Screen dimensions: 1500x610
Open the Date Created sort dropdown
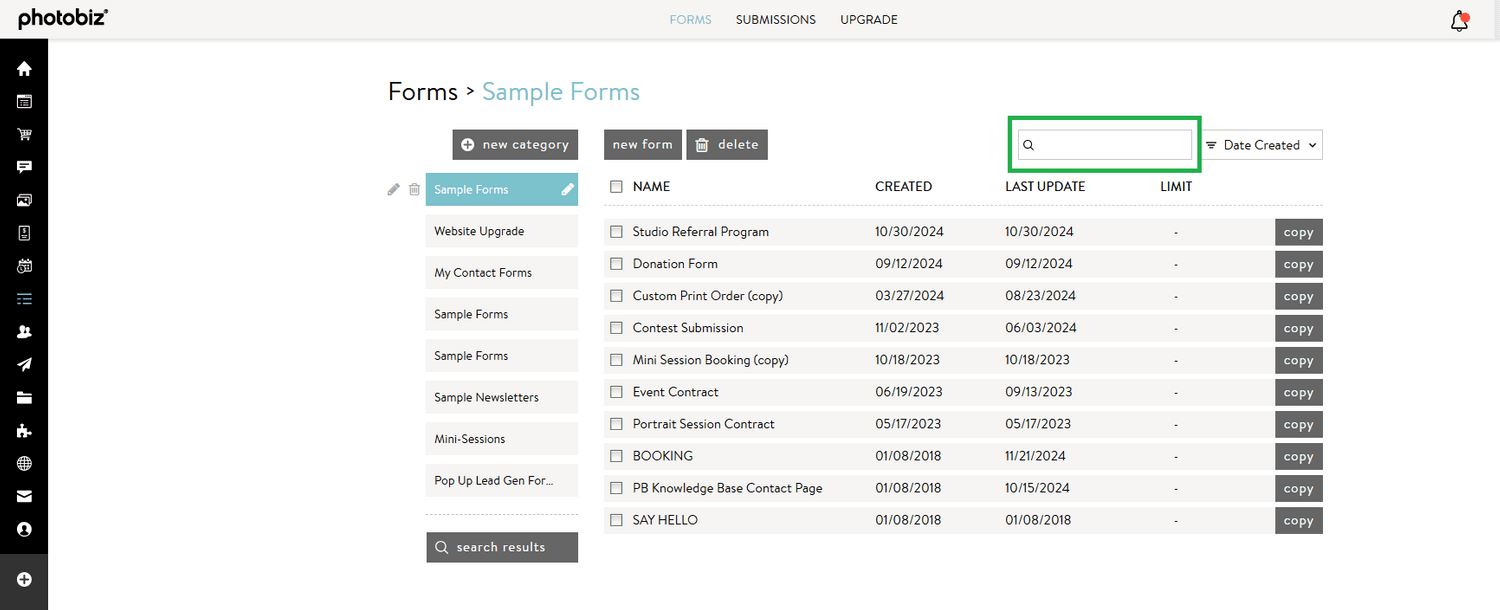[x=1261, y=144]
